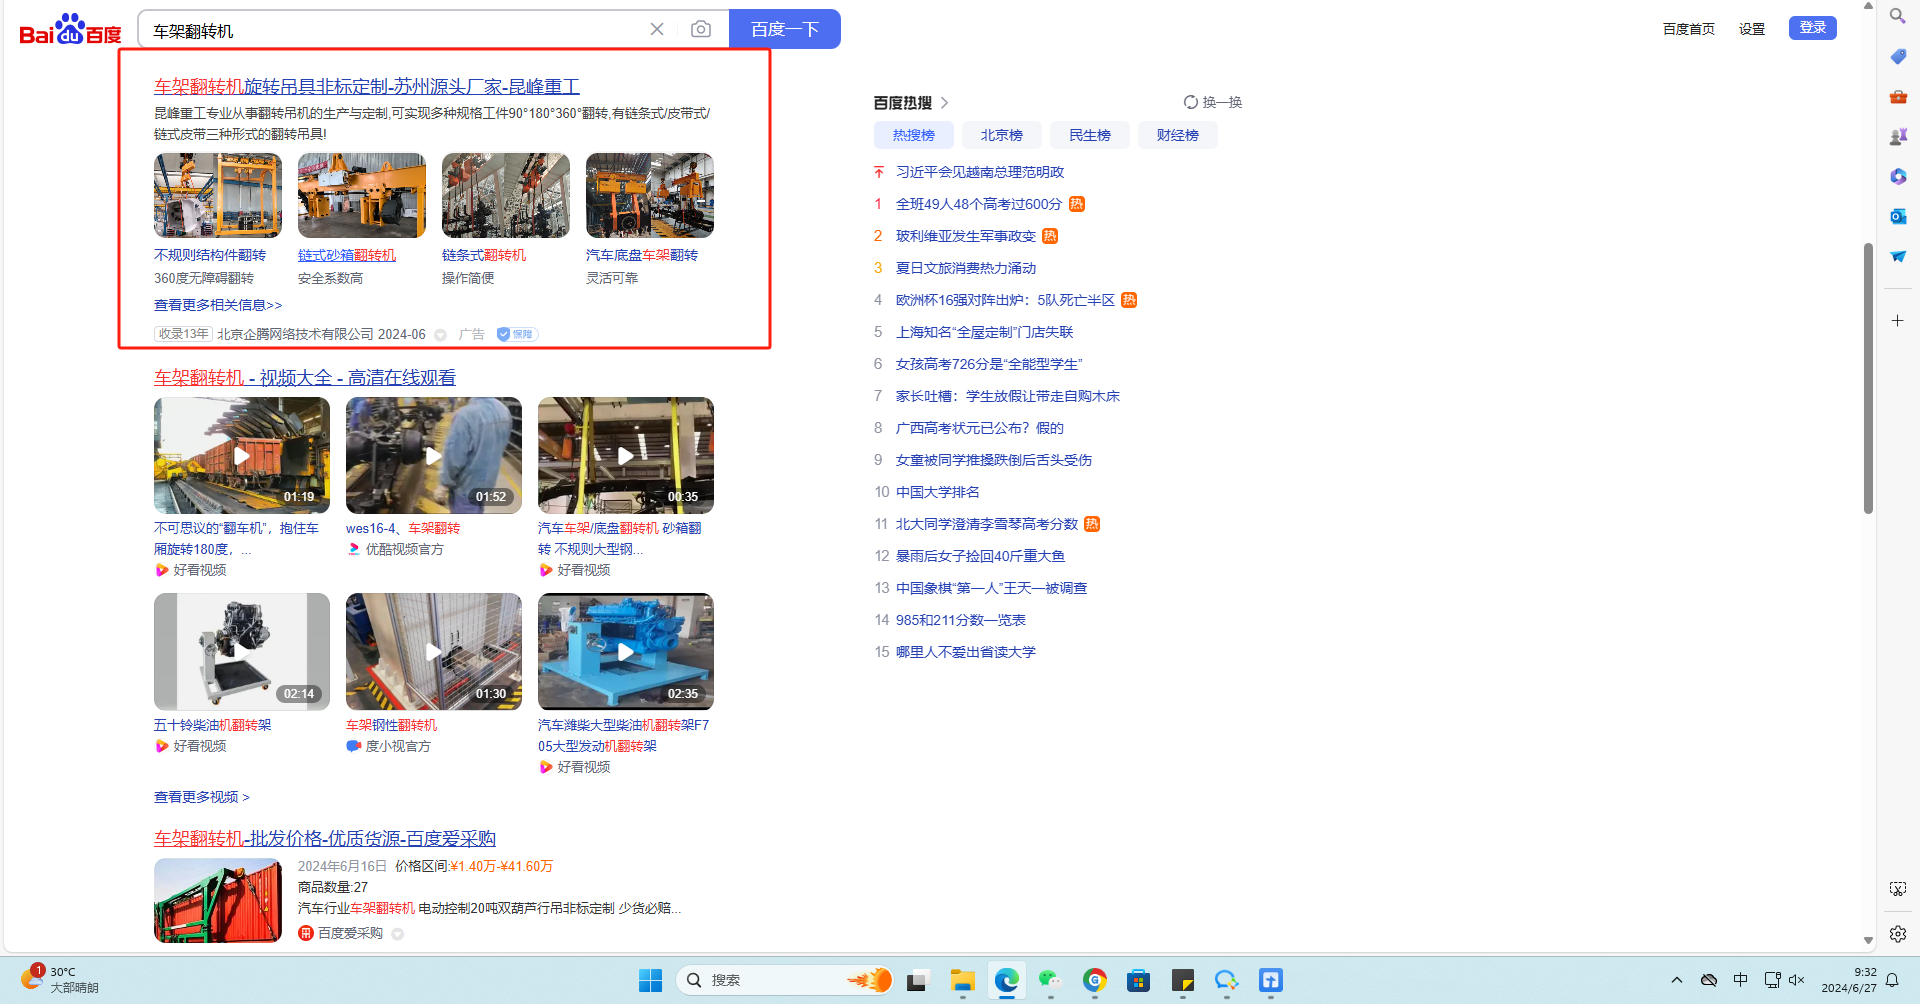Add a sidebar app with plus icon
Image resolution: width=1920 pixels, height=1004 pixels.
[x=1898, y=320]
